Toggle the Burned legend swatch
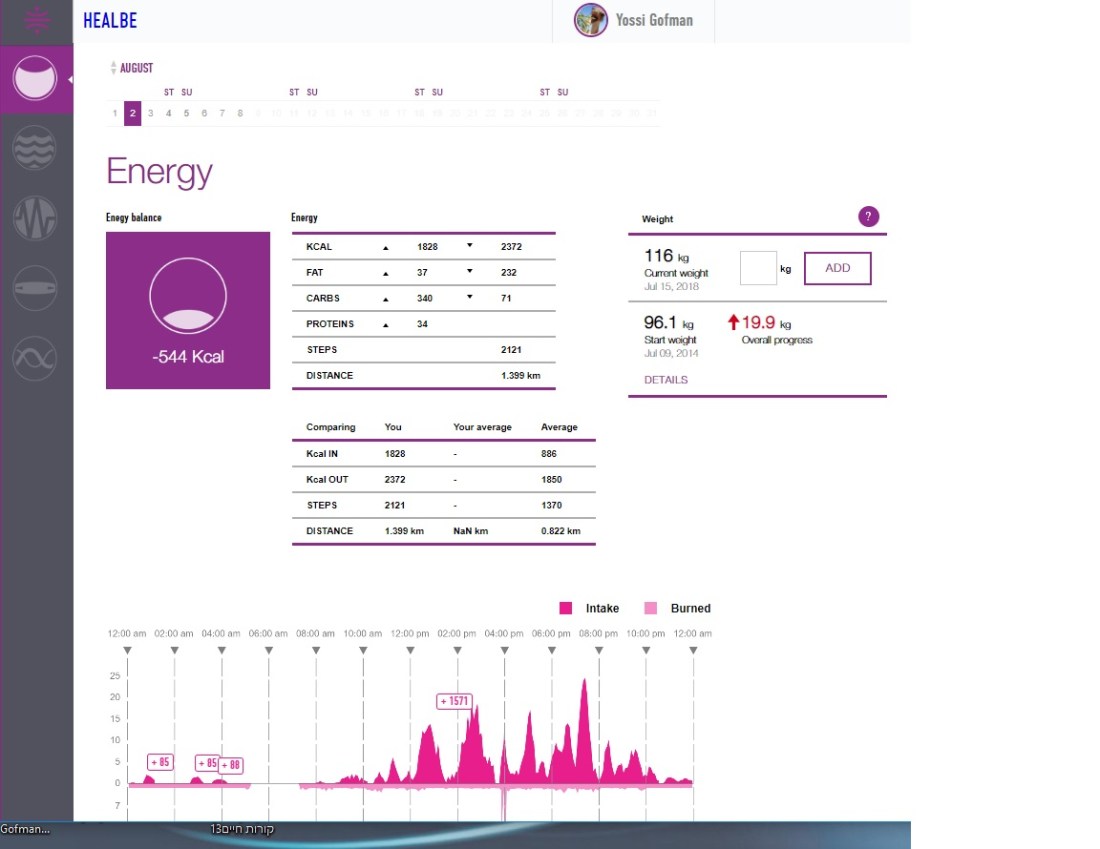The image size is (1100, 849). 651,608
